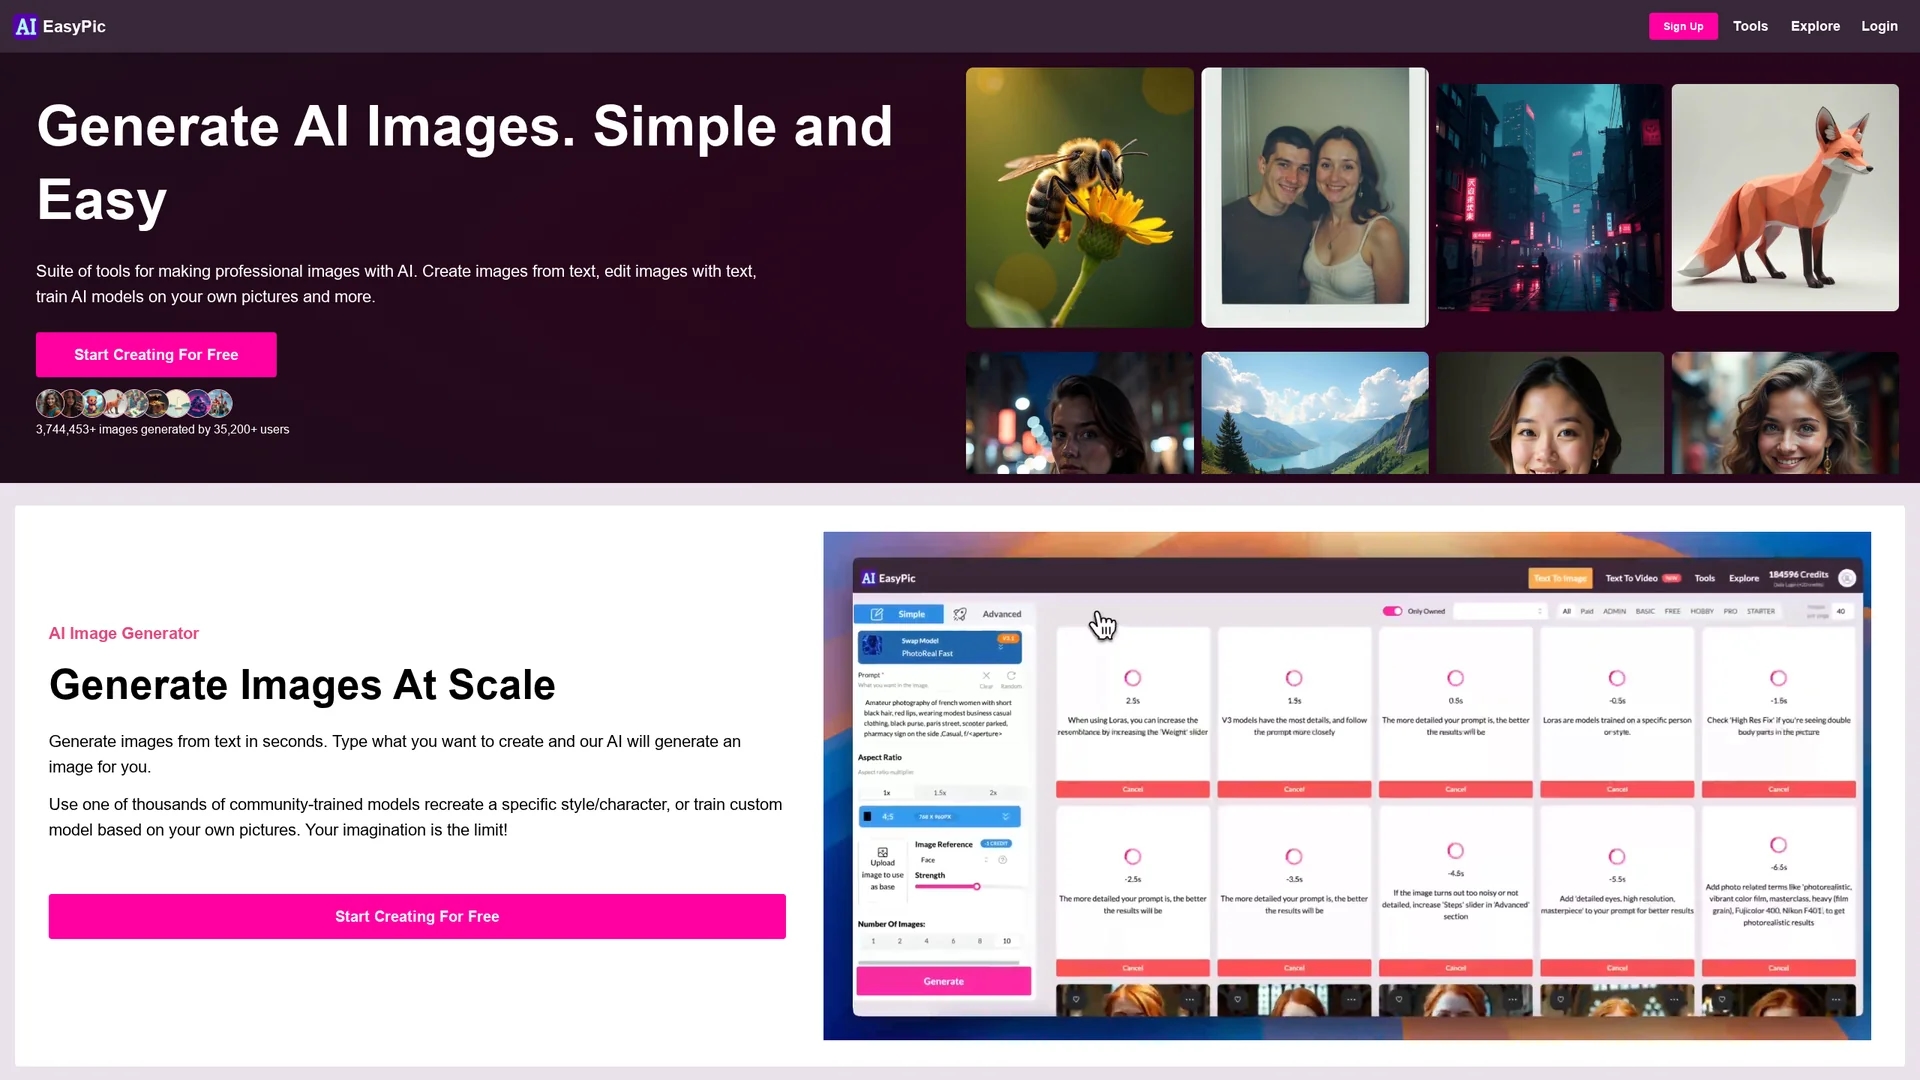
Task: Click Start Creating For Free below Generate Images At Scale
Action: point(417,916)
